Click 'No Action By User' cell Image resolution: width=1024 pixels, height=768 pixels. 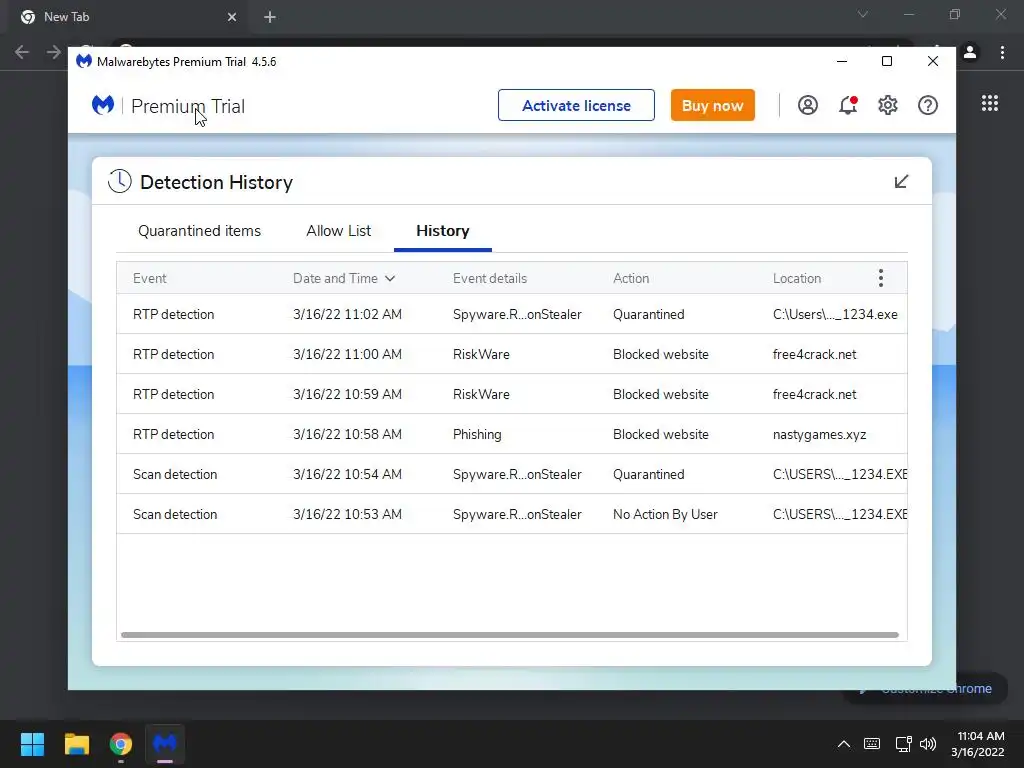[x=665, y=514]
